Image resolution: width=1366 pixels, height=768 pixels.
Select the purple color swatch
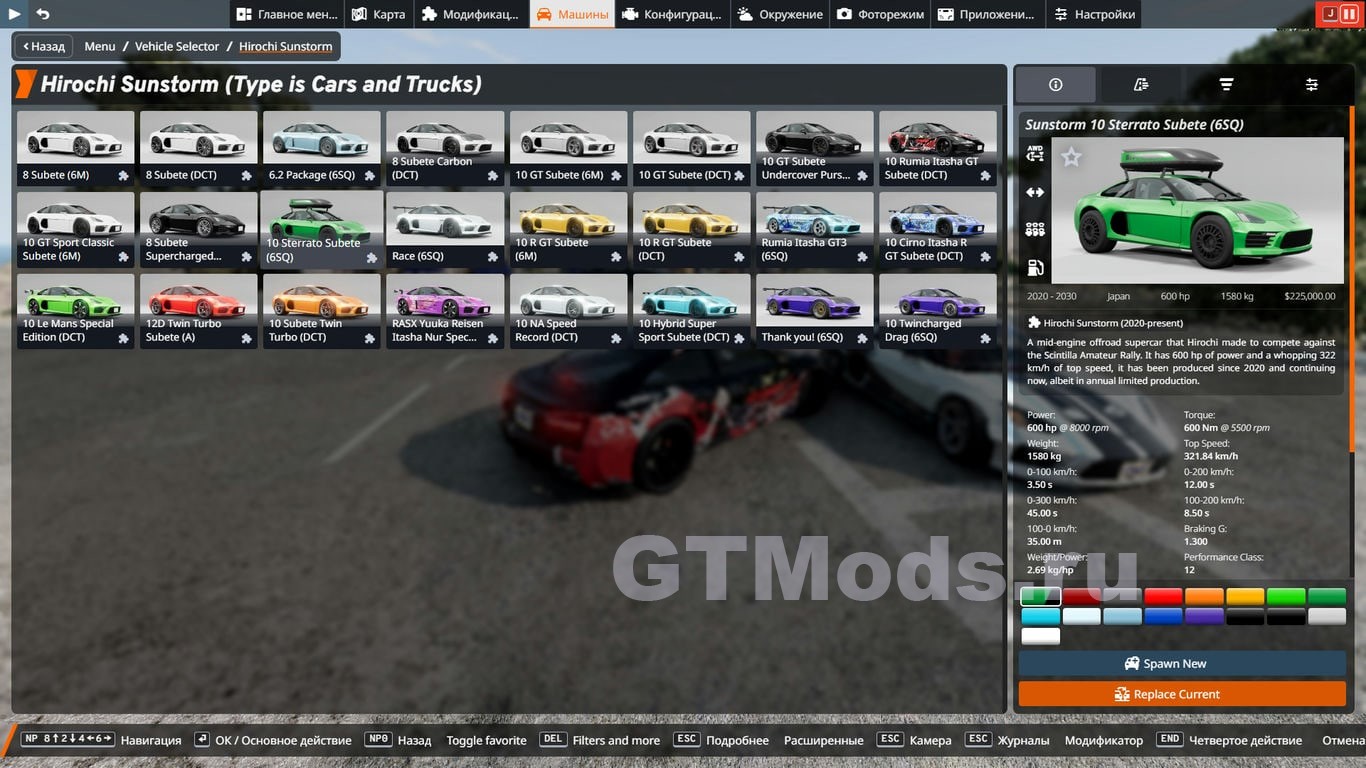[x=1204, y=616]
